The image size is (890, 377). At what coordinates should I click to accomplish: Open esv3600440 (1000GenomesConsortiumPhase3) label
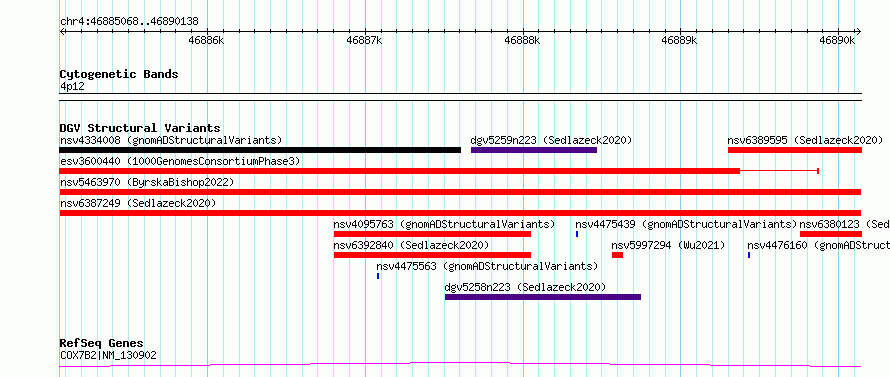[x=180, y=161]
